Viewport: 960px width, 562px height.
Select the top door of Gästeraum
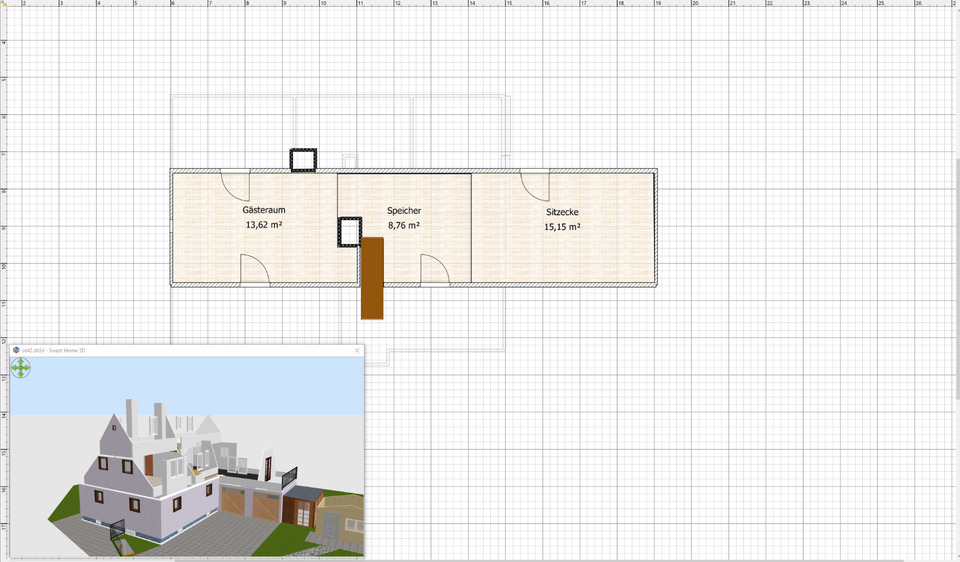pos(235,185)
